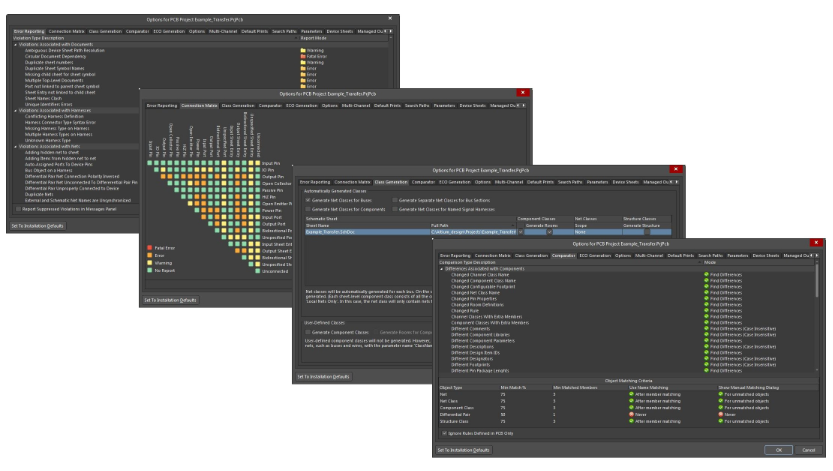Screen dimensions: 833x471
Task: Click red Never icon under Show Manual Matching Dialog
Action: (x=721, y=414)
